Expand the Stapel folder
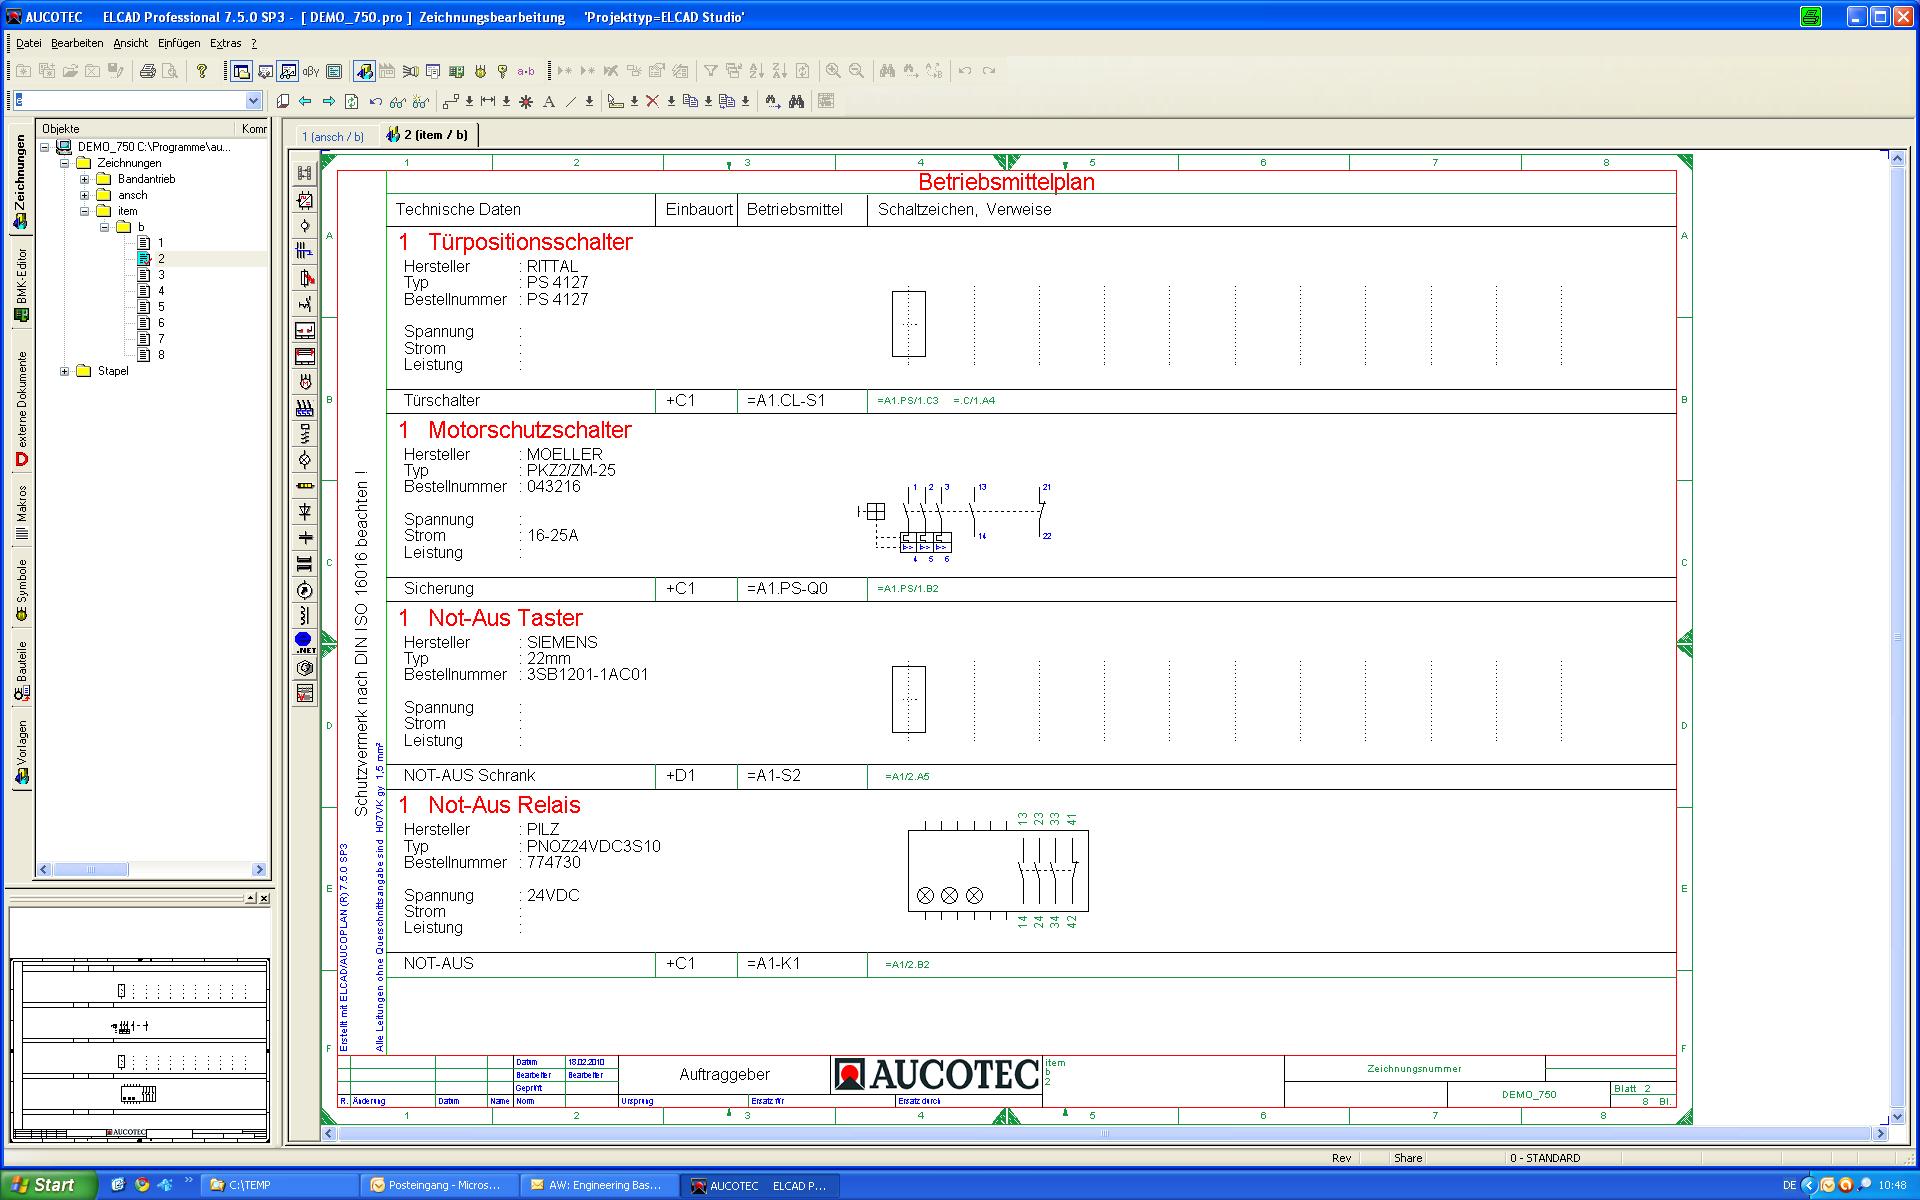The image size is (1920, 1200). (65, 371)
